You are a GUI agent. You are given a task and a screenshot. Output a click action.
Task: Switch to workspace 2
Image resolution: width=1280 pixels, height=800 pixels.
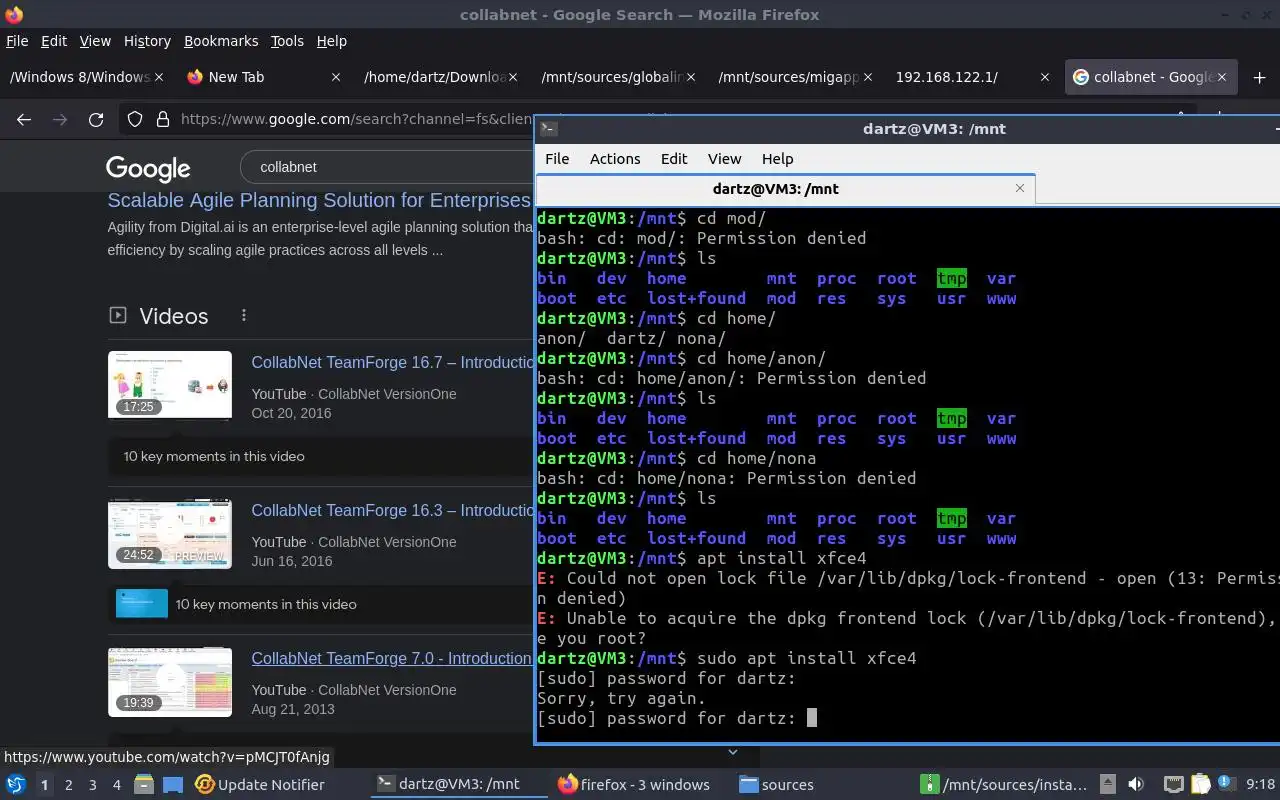click(x=69, y=784)
